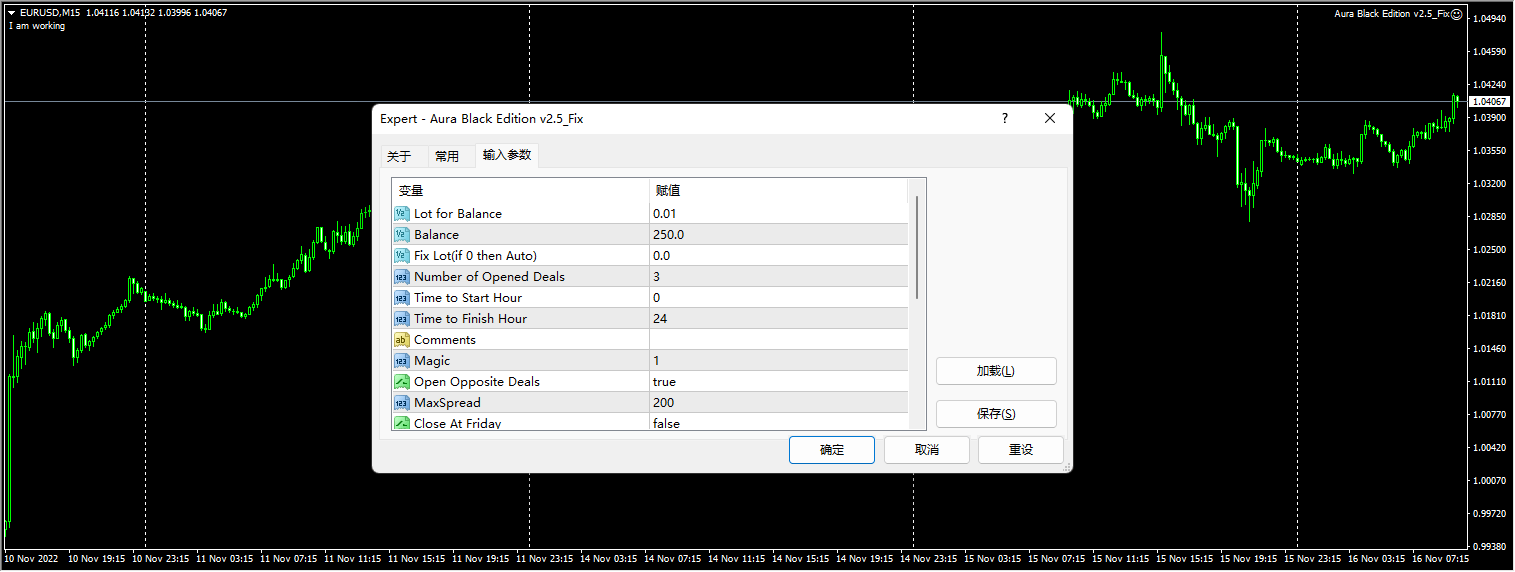This screenshot has height=572, width=1515.
Task: Click the Number of Opened Deals icon
Action: click(x=402, y=277)
